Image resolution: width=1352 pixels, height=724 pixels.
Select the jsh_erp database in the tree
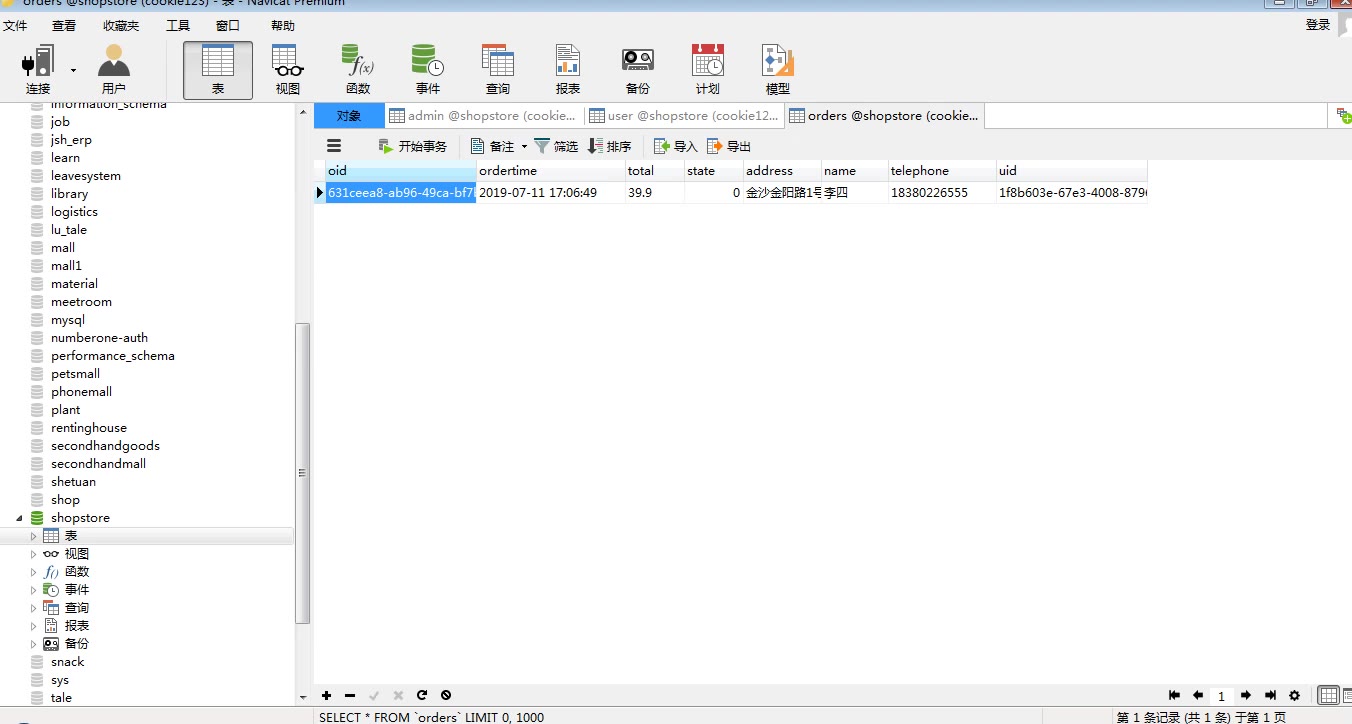(71, 140)
